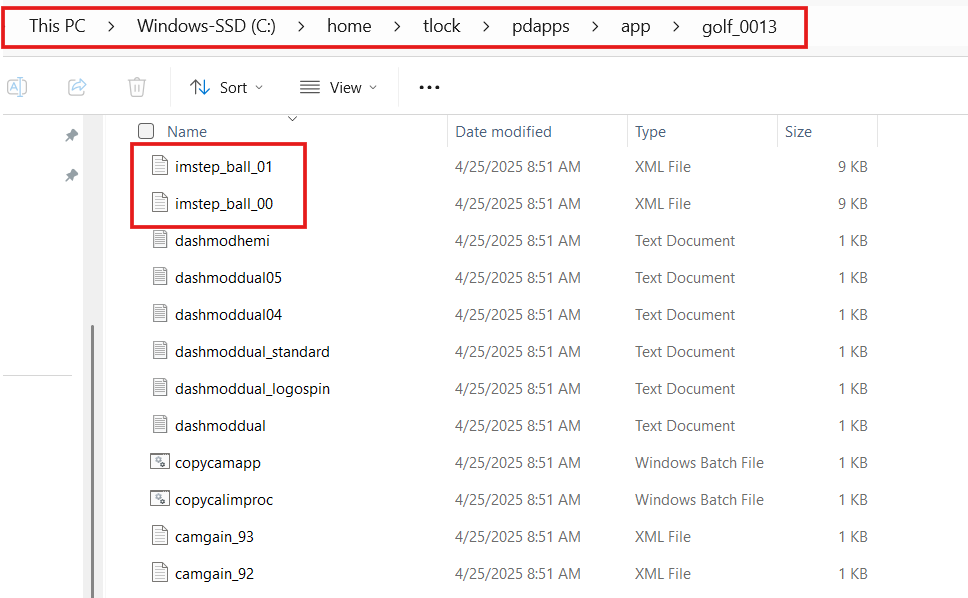Click the dashmoddual document icon
This screenshot has width=968, height=598.
(160, 425)
